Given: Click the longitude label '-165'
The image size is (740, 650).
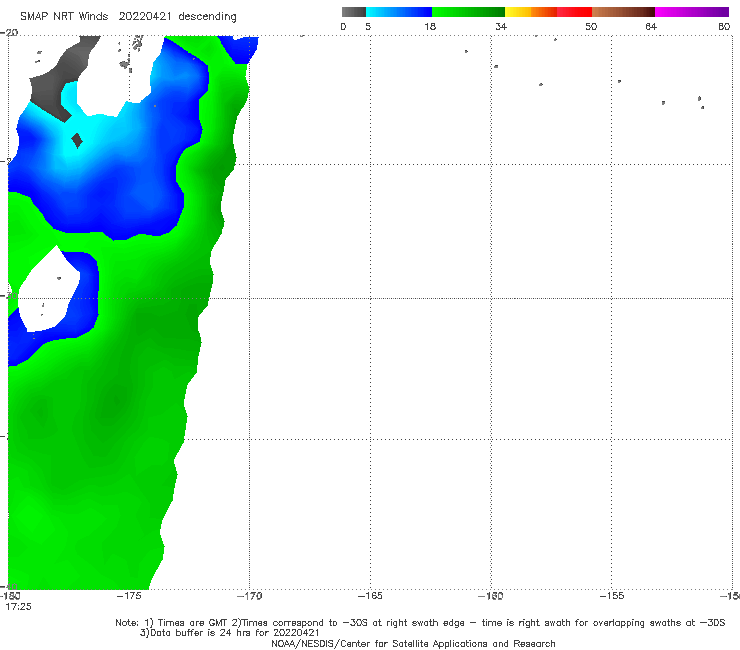Looking at the screenshot, I should 370,596.
